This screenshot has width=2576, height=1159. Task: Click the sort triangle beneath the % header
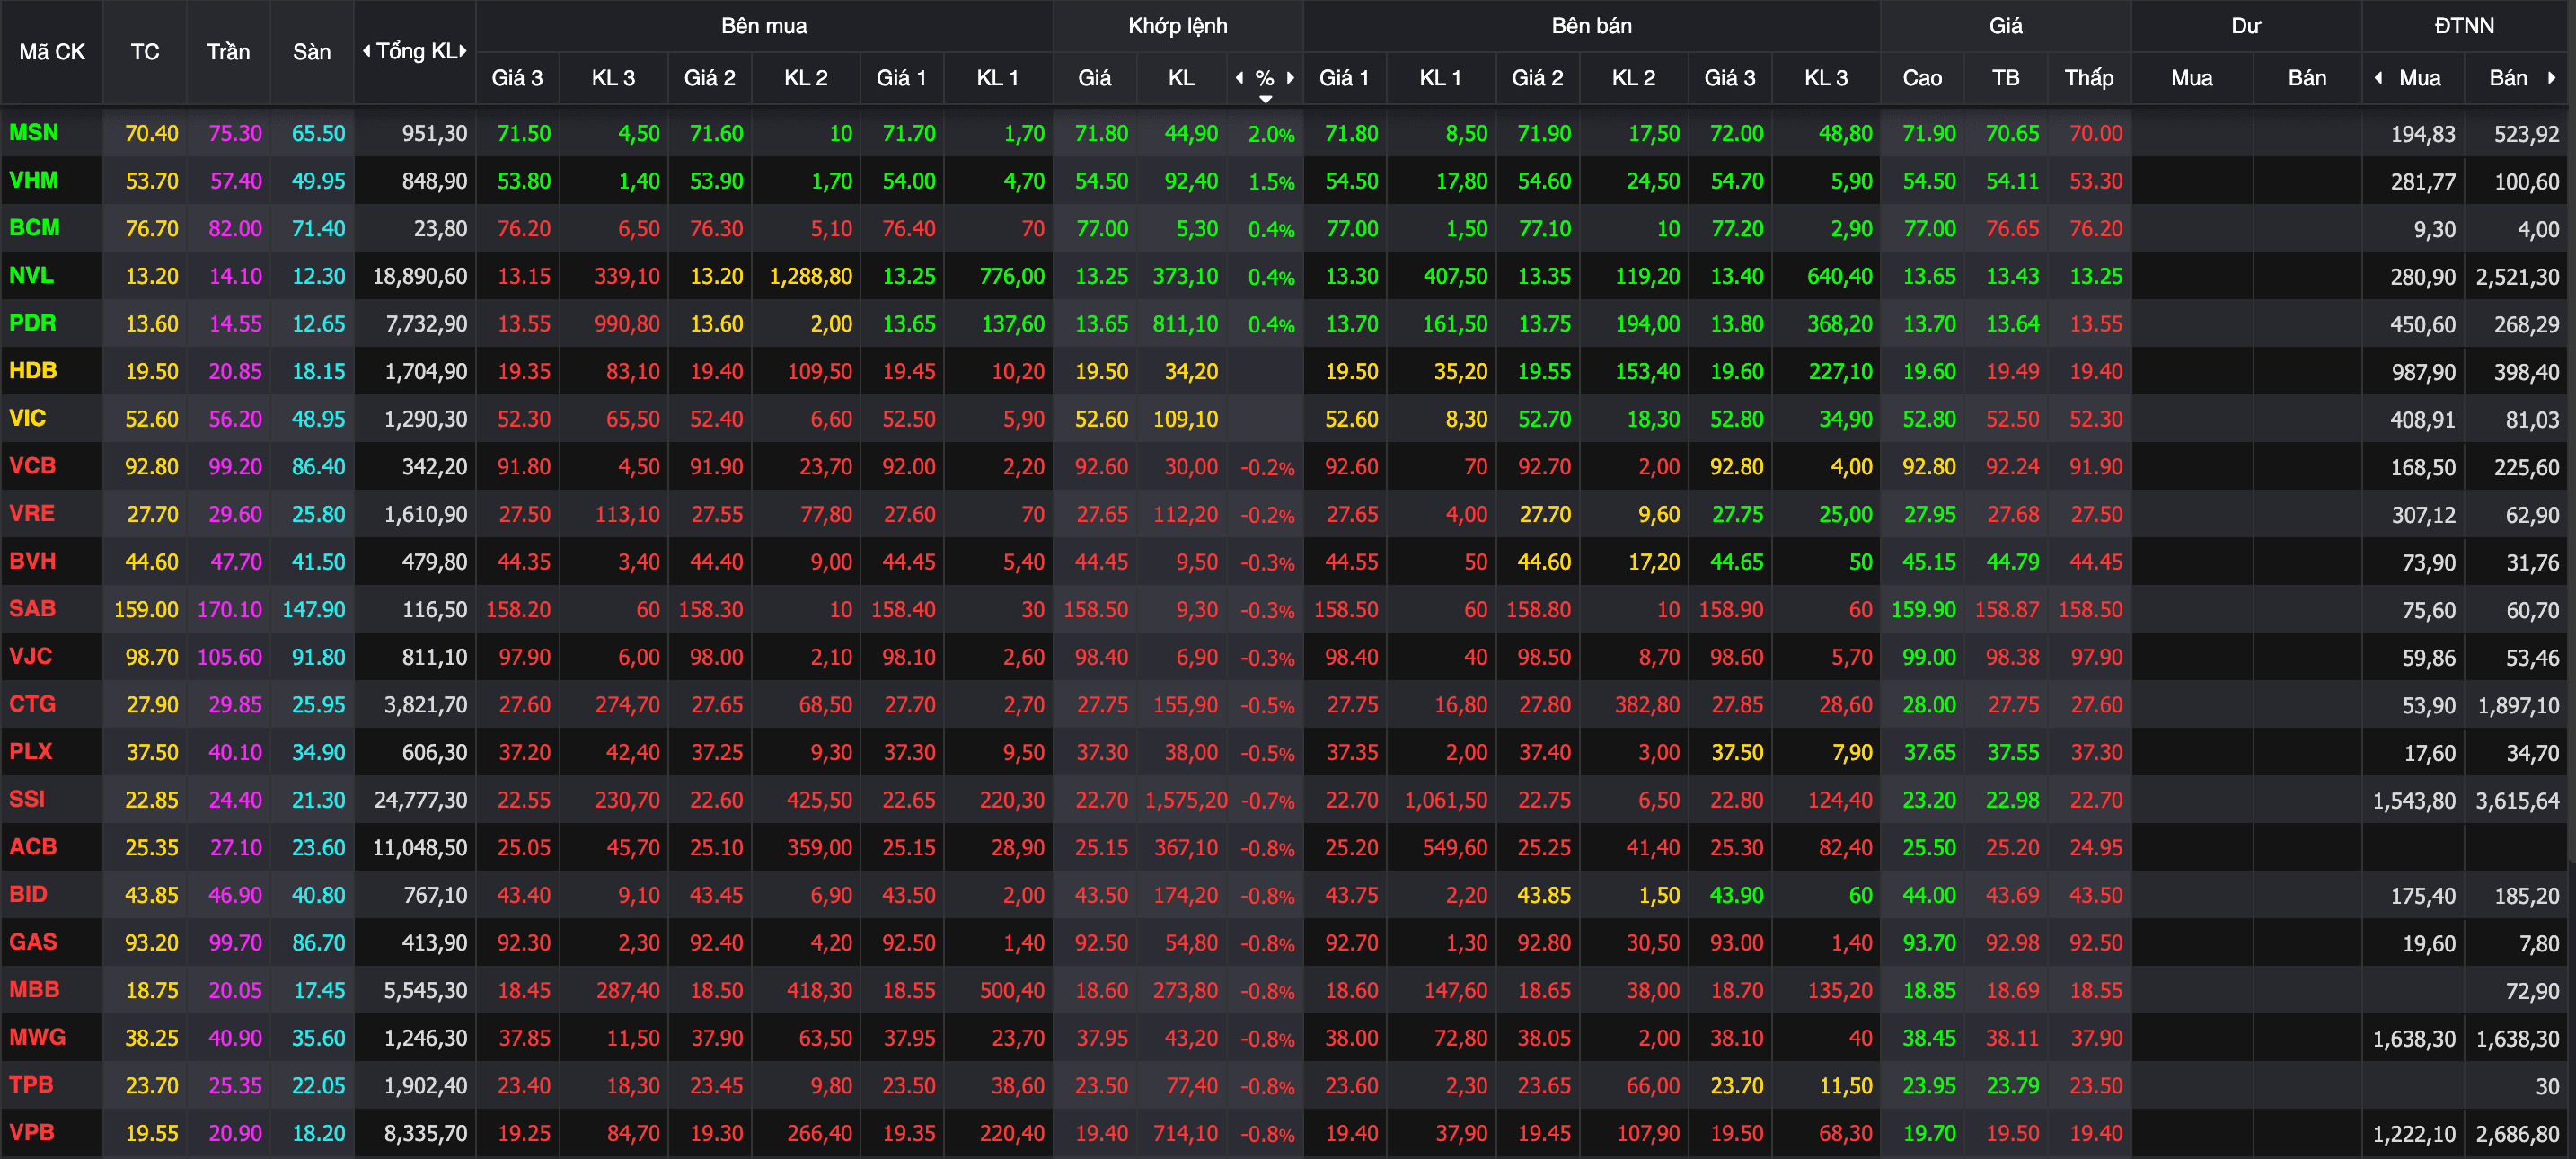click(x=1265, y=99)
